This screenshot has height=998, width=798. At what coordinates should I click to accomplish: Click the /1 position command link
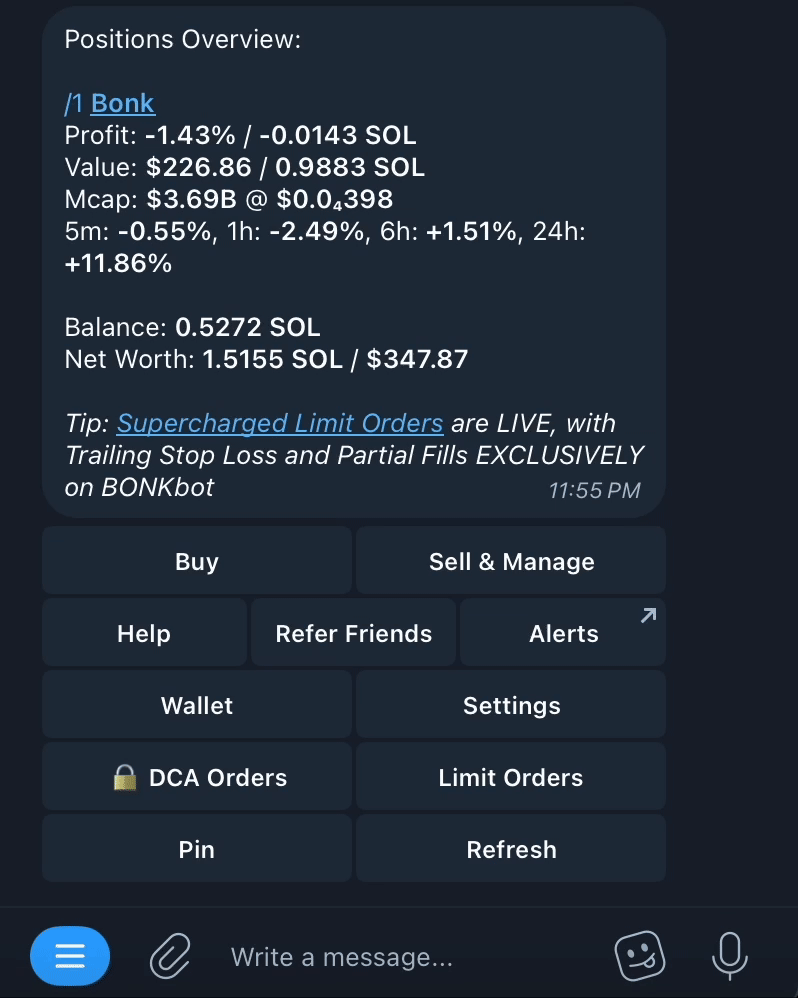point(74,103)
